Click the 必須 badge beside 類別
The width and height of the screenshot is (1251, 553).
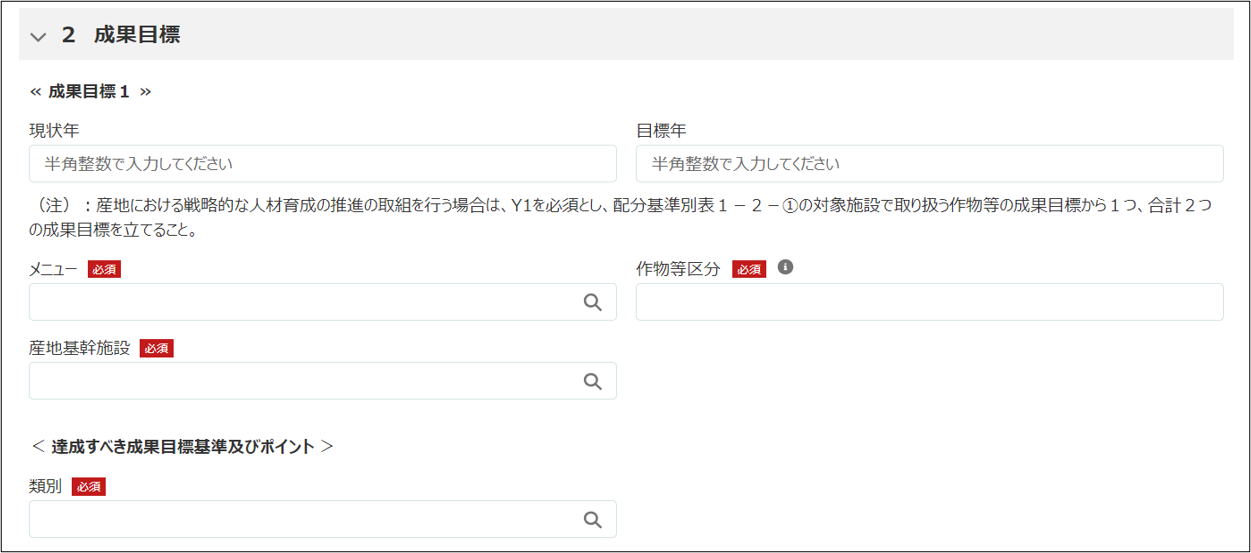click(x=88, y=487)
